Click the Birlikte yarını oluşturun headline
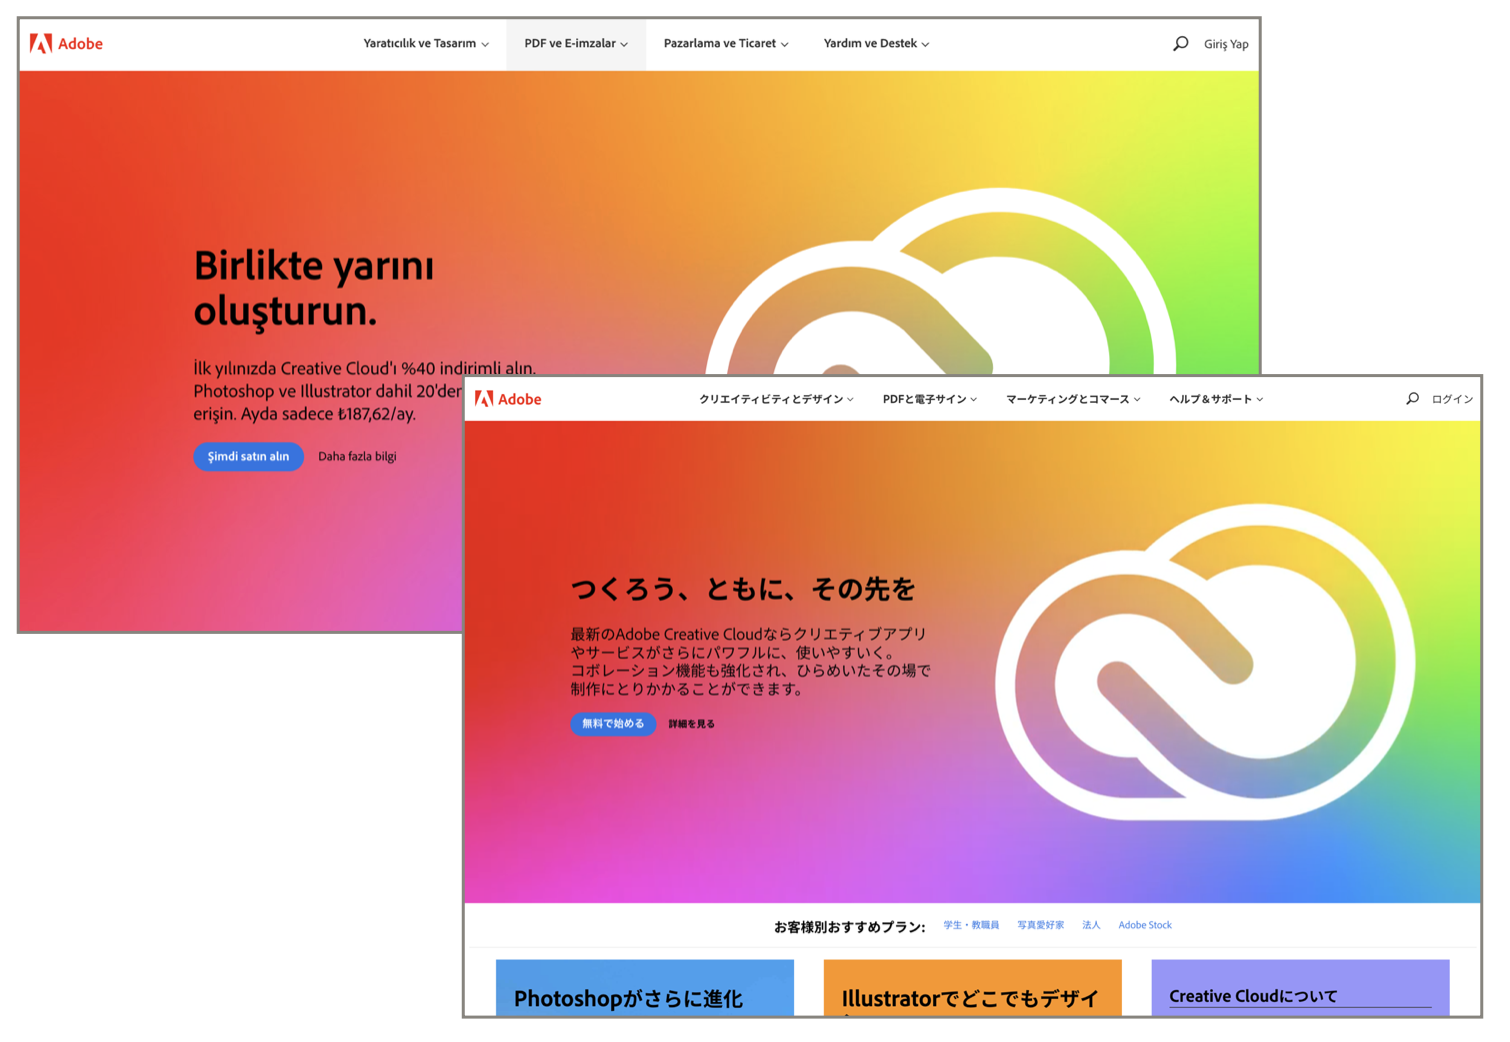The image size is (1510, 1042). click(314, 288)
